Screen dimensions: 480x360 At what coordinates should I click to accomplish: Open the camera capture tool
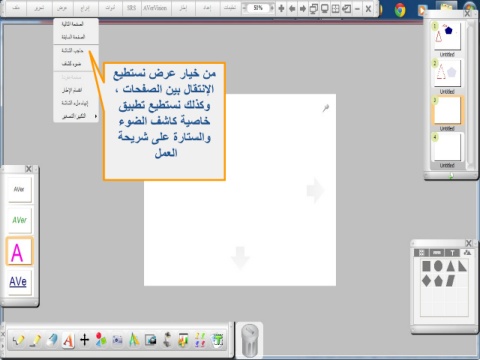(x=151, y=340)
